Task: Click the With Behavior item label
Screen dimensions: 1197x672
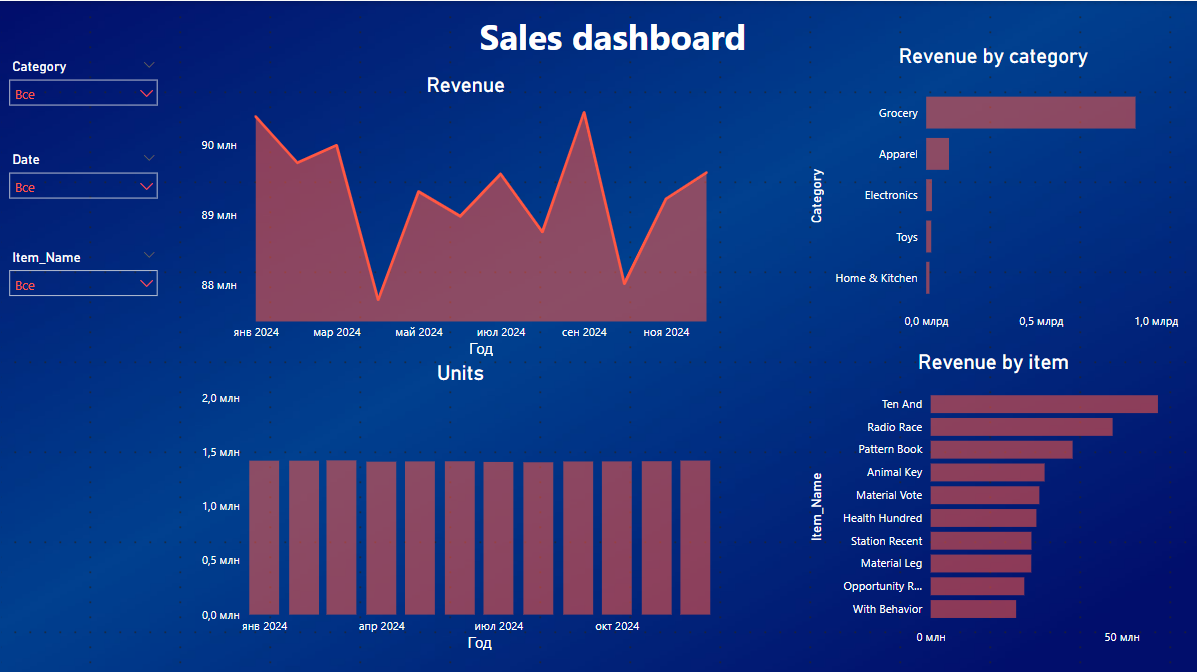Action: click(x=887, y=609)
